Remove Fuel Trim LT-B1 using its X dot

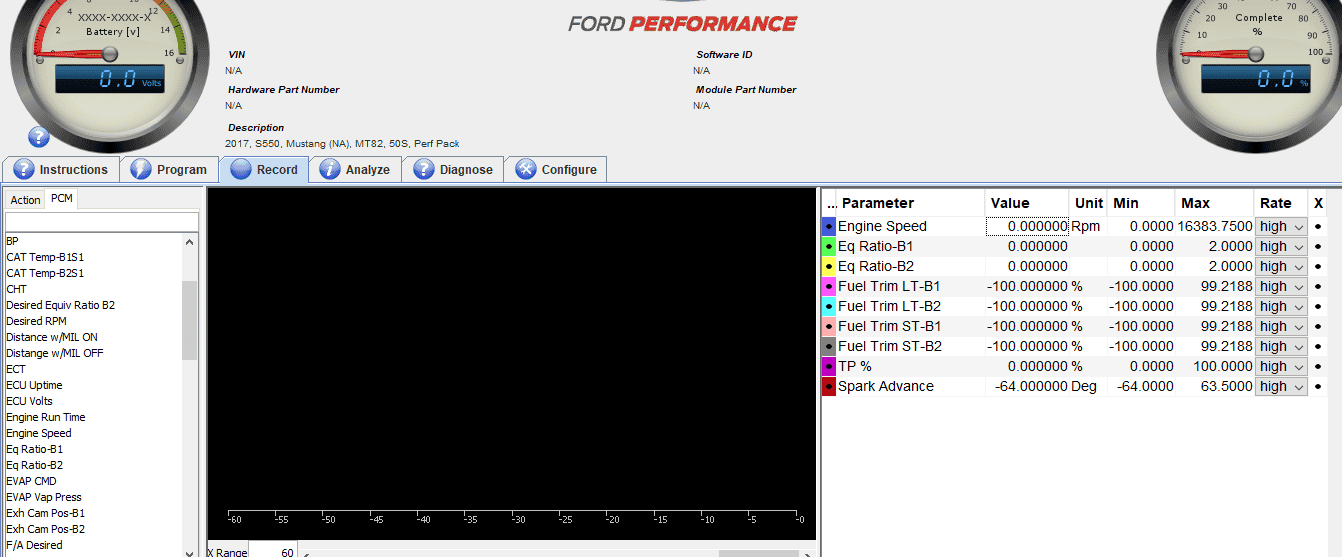(1318, 287)
